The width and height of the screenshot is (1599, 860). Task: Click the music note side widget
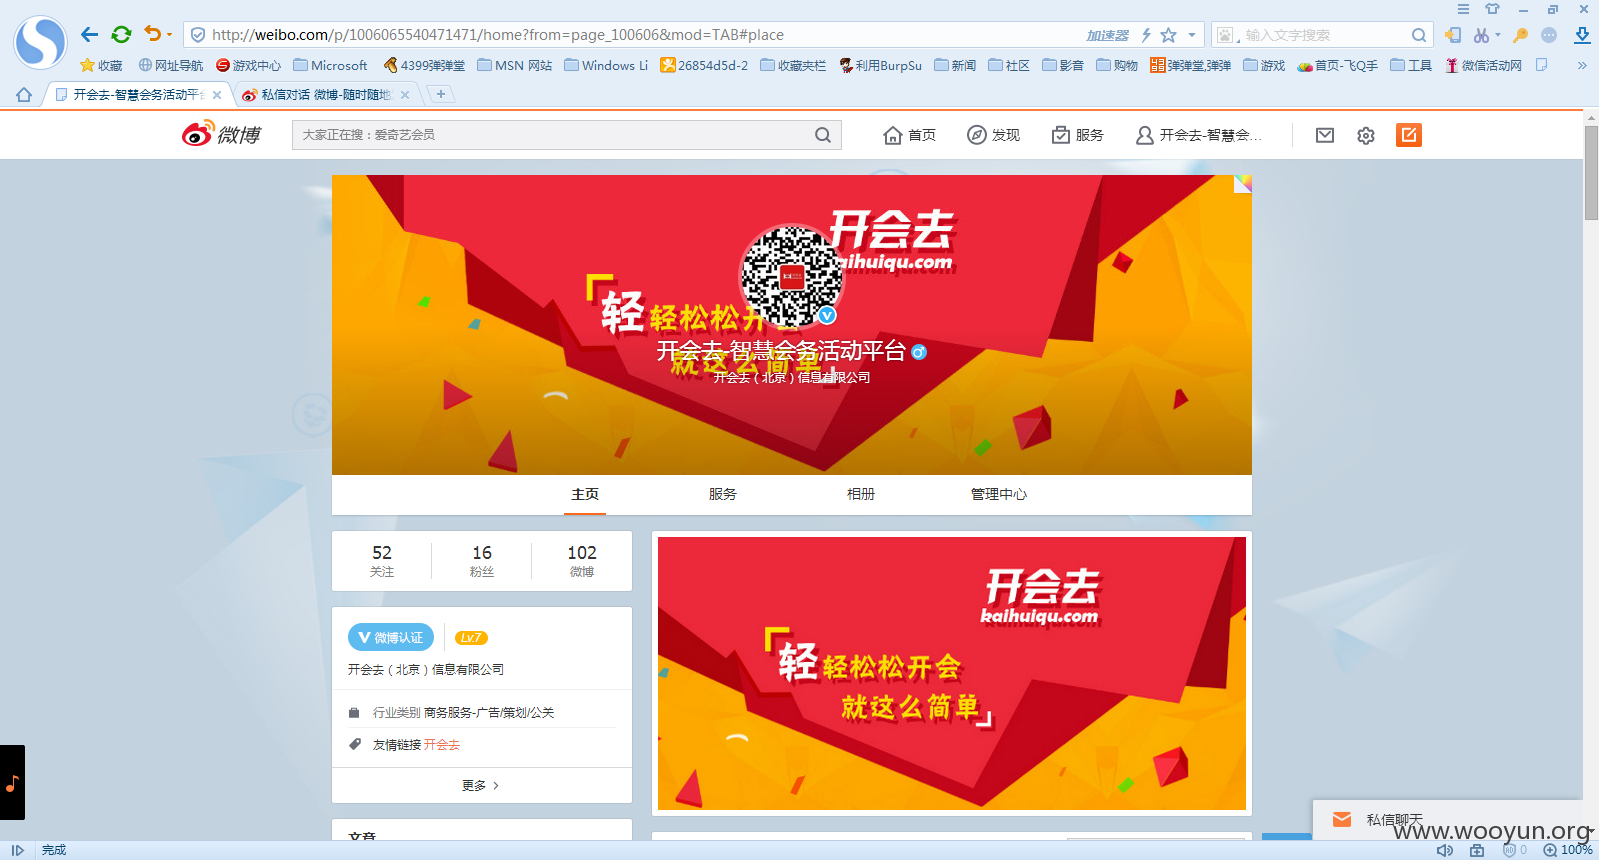click(12, 783)
